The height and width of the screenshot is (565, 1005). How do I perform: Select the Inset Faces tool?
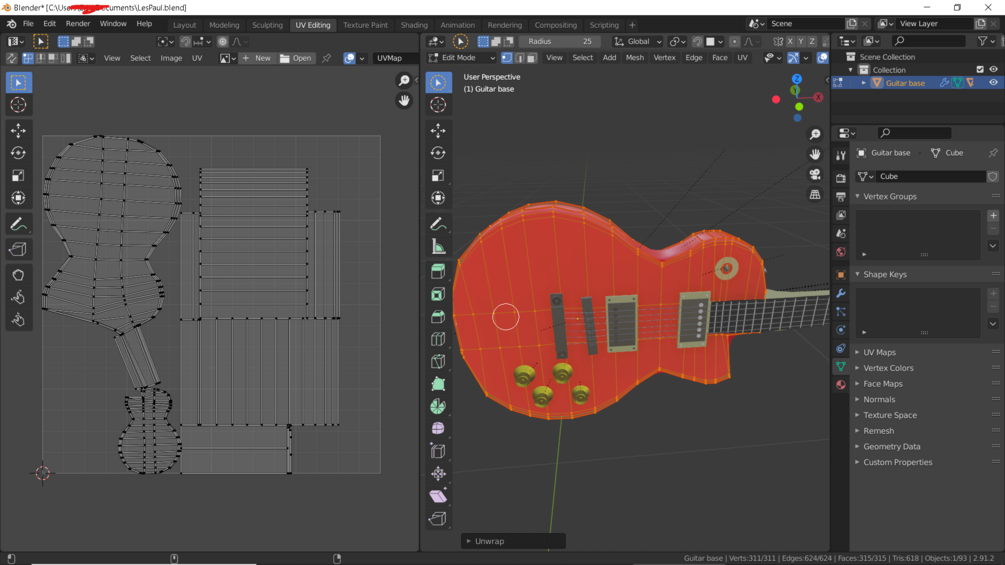[438, 294]
